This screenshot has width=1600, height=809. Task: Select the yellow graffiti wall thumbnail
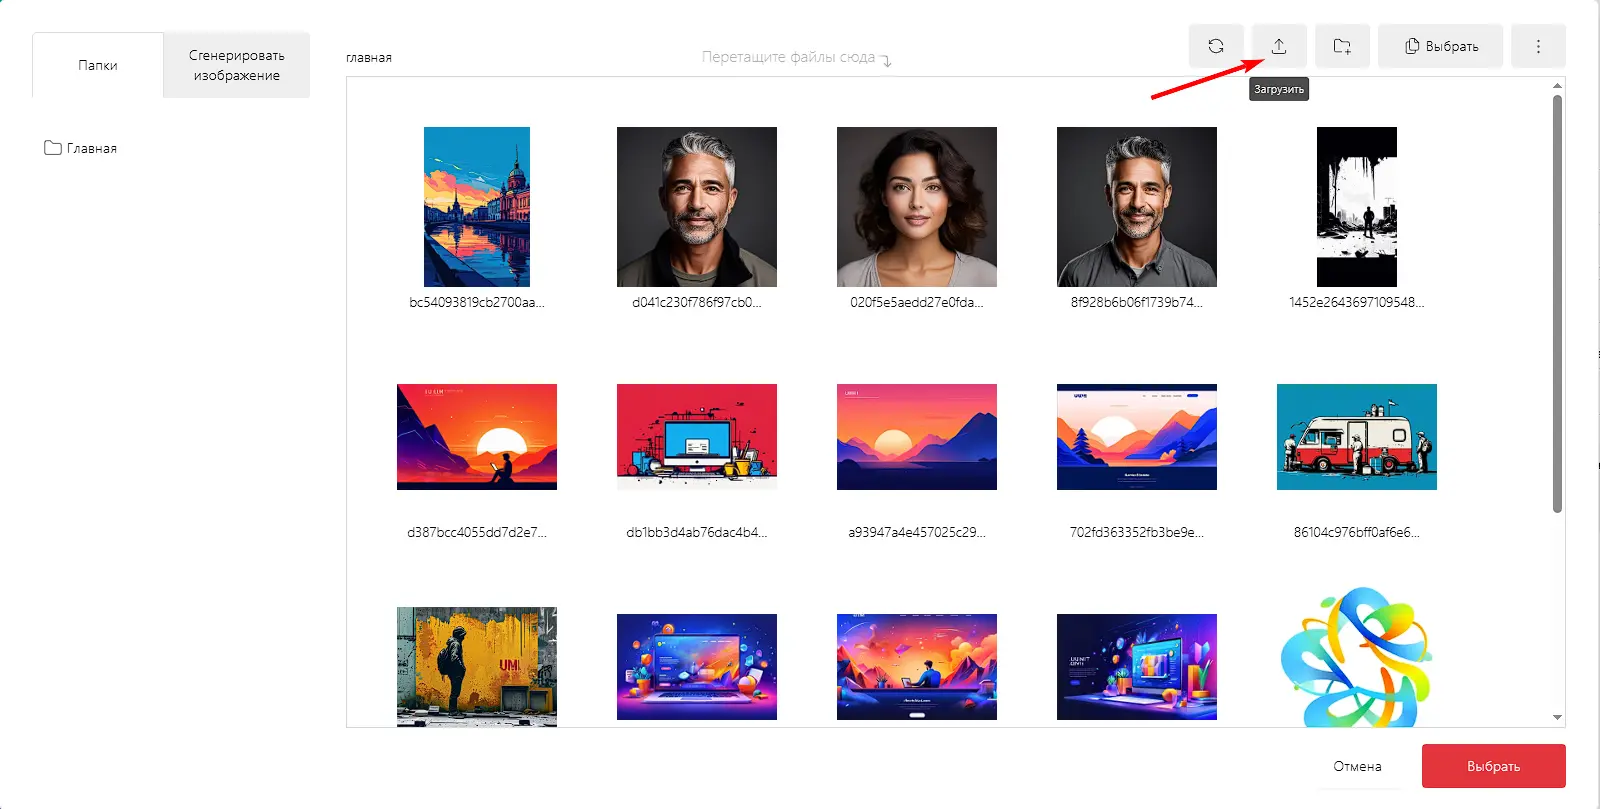pyautogui.click(x=477, y=666)
